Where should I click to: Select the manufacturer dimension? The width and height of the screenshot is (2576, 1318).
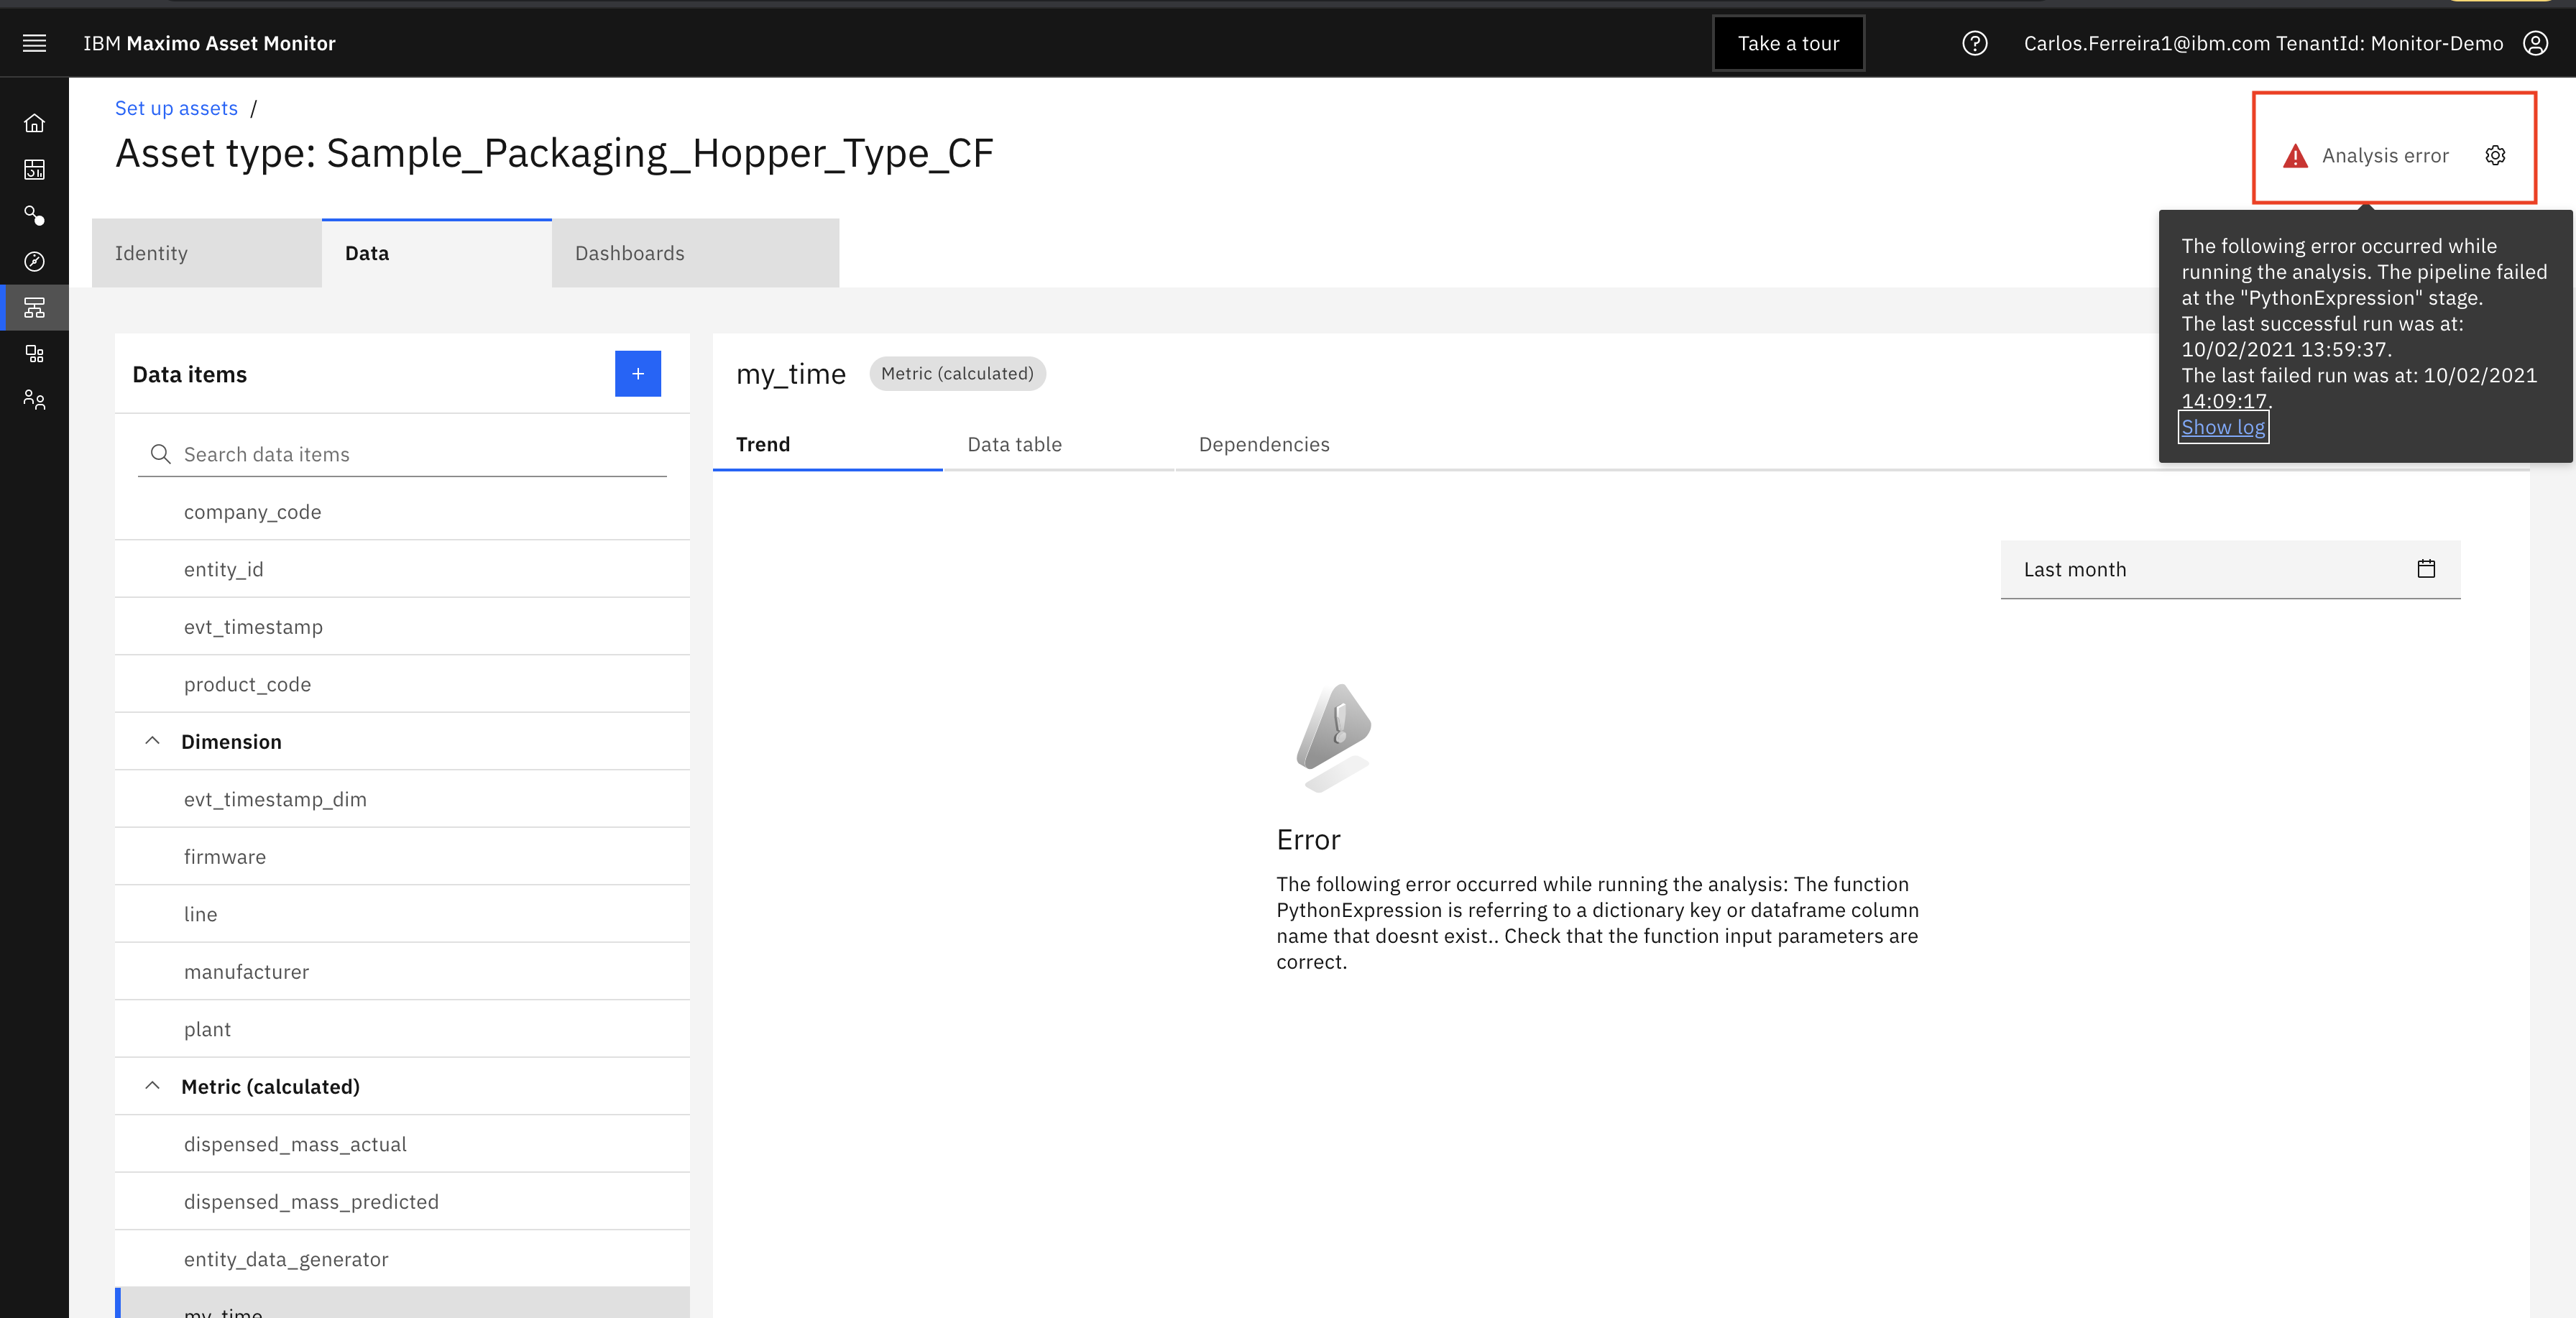[x=402, y=971]
